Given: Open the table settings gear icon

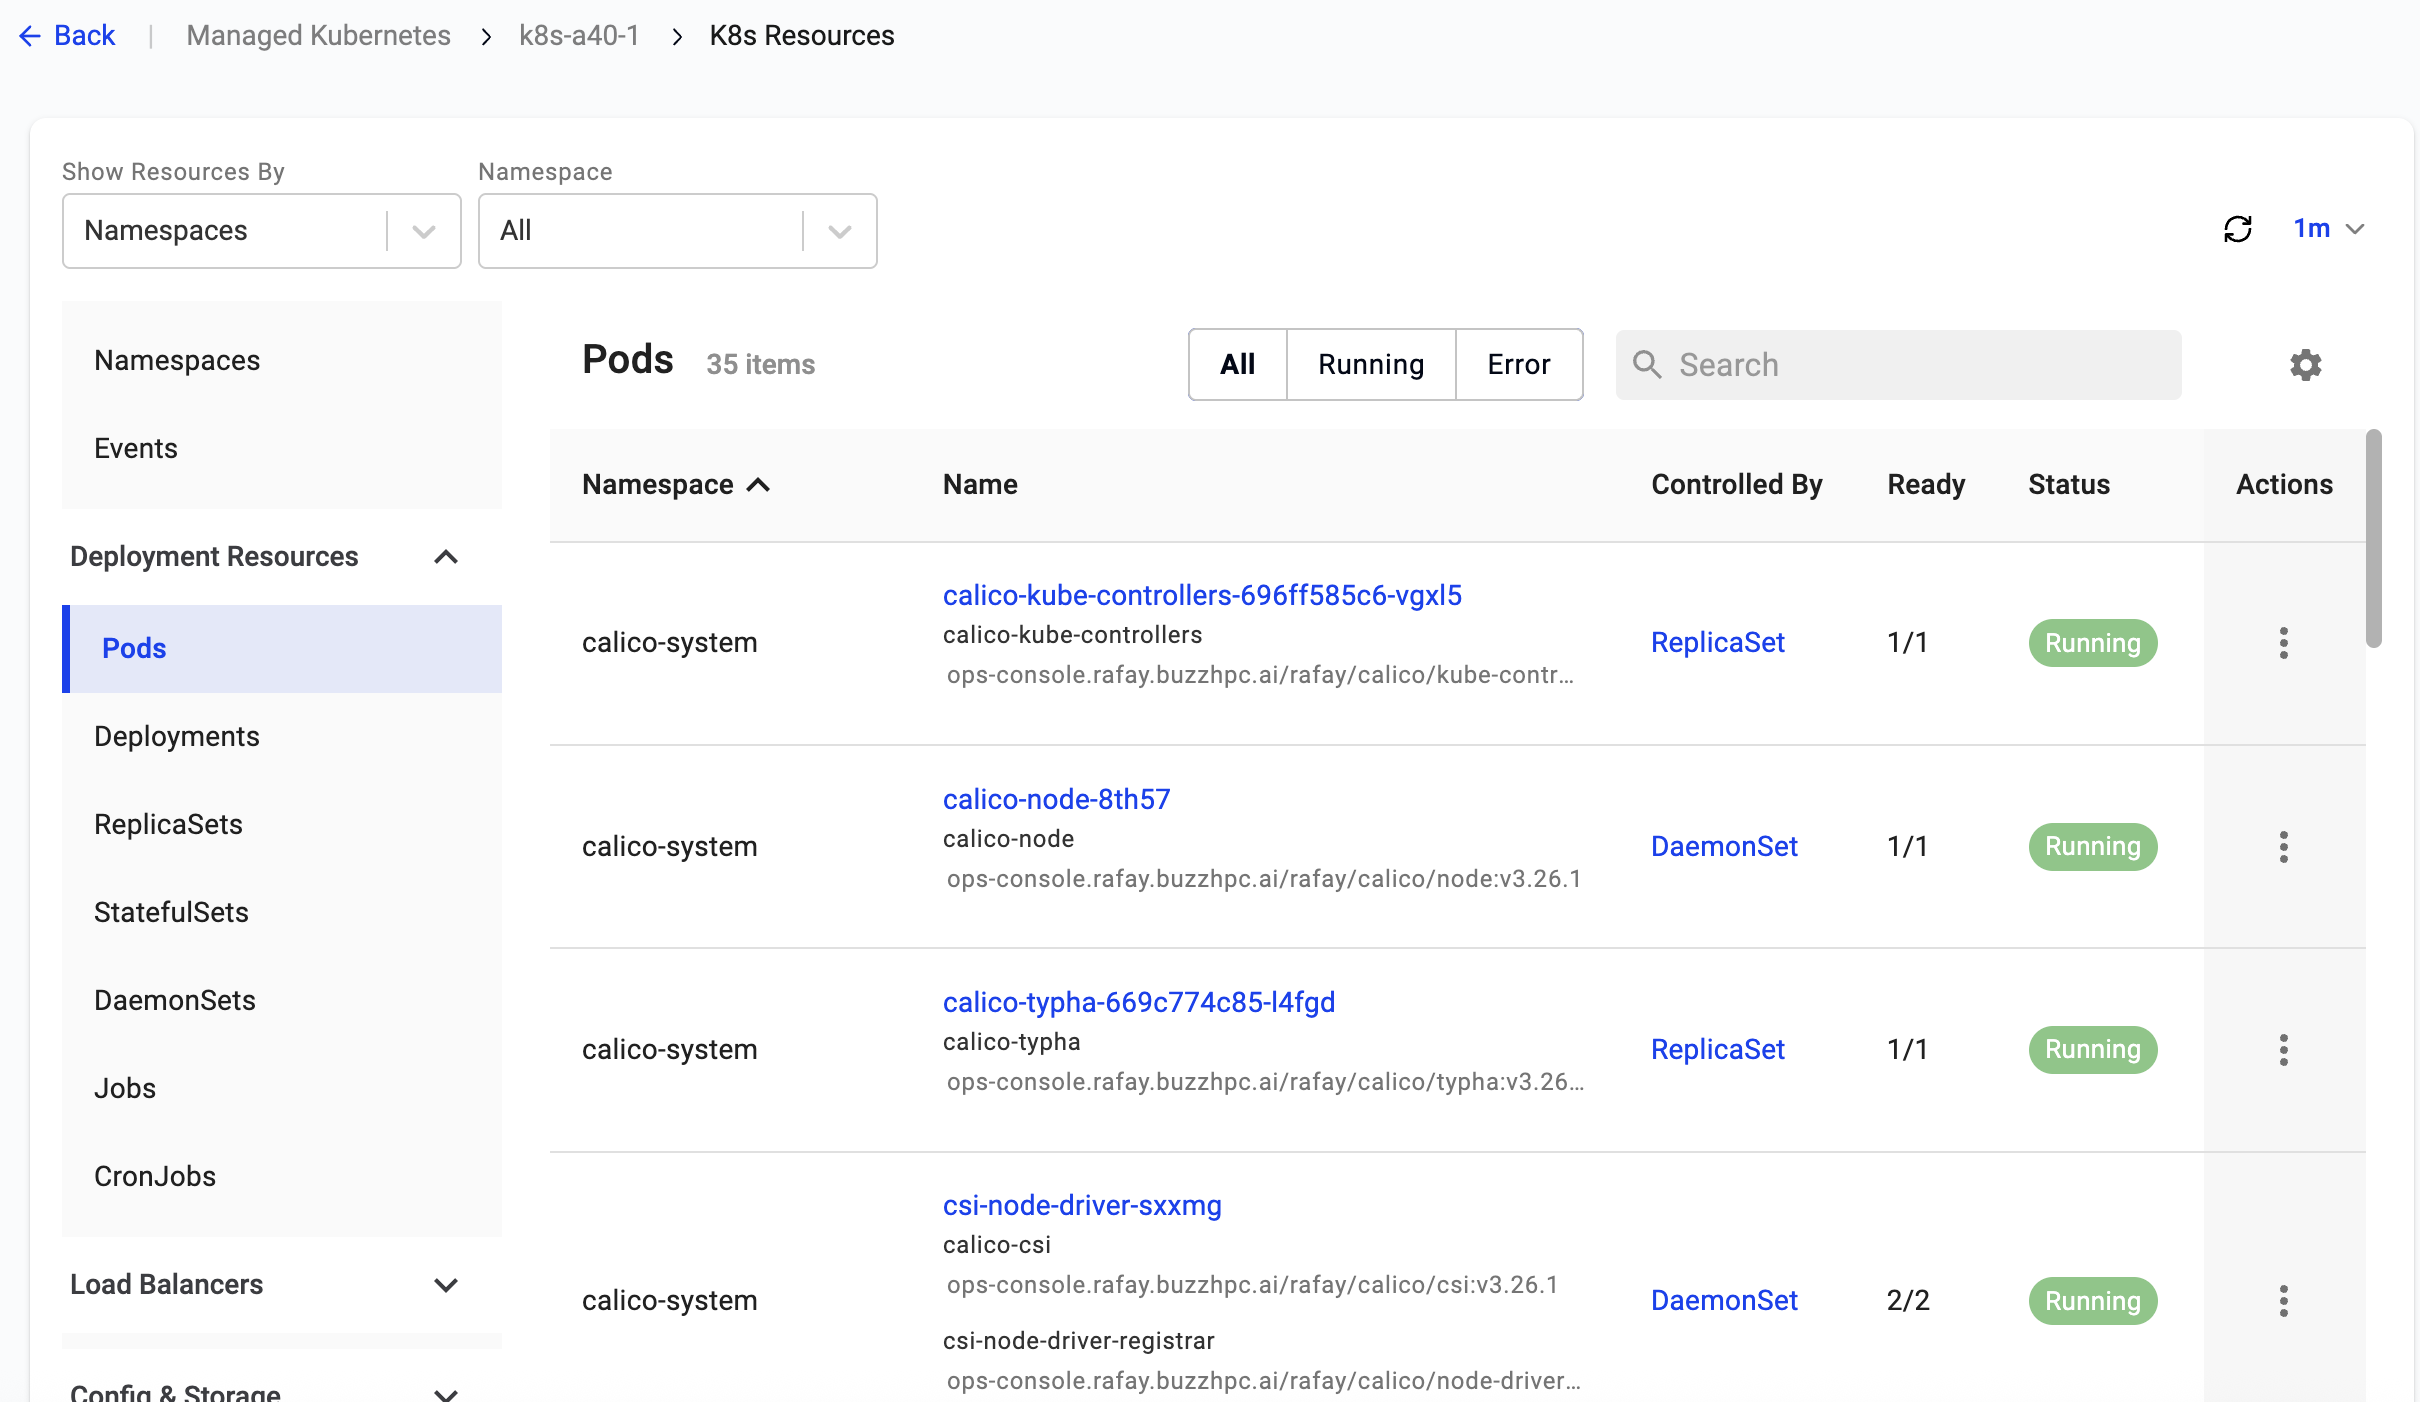Looking at the screenshot, I should coord(2305,364).
